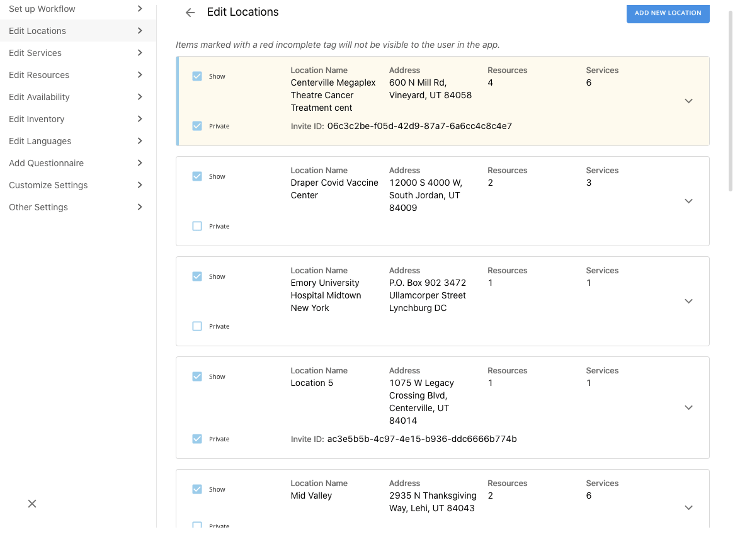Open Edit Resources in the sidebar
Image resolution: width=741 pixels, height=533 pixels.
pyautogui.click(x=78, y=75)
